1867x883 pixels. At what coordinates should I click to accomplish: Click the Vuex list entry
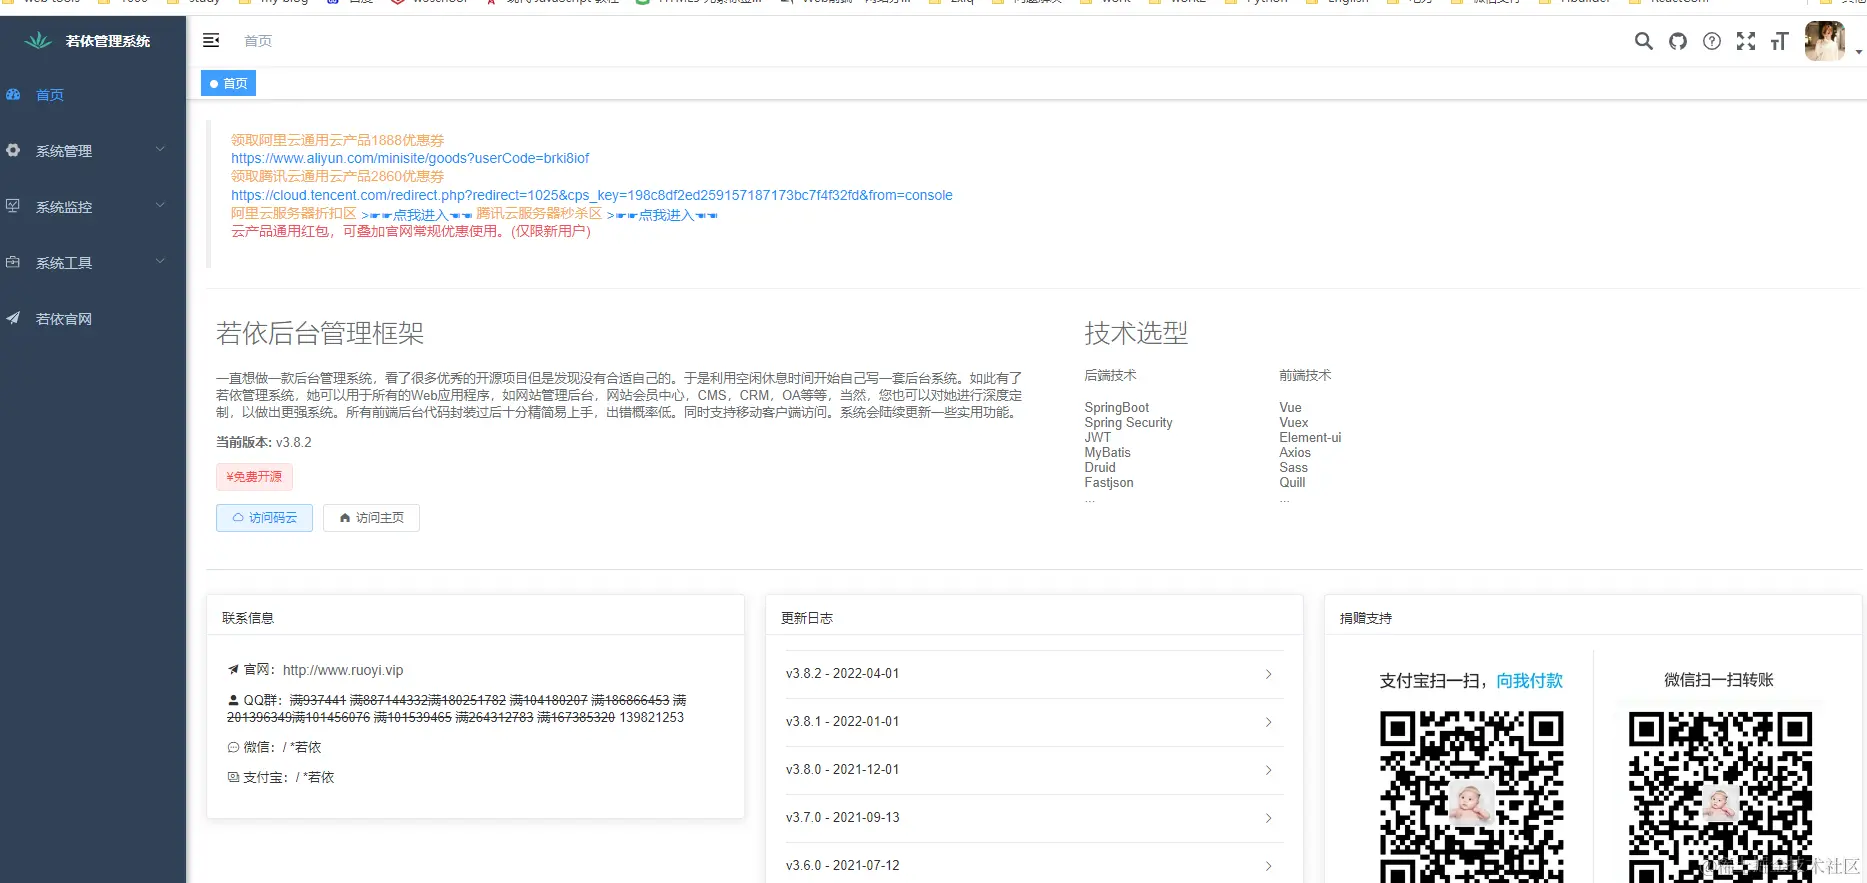tap(1293, 422)
